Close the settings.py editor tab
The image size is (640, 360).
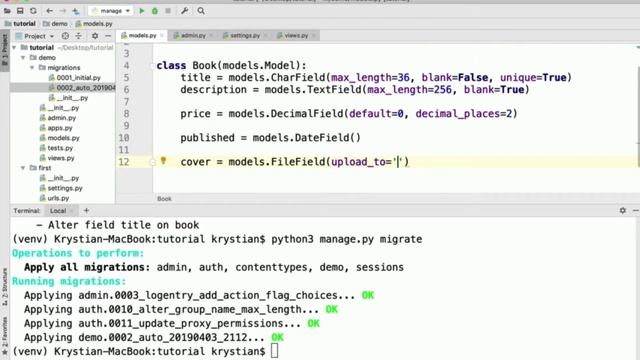[266, 36]
